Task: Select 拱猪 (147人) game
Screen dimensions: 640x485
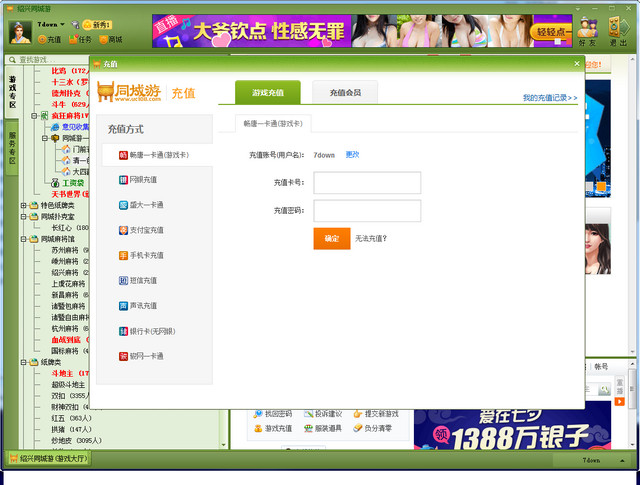Action: pos(71,429)
